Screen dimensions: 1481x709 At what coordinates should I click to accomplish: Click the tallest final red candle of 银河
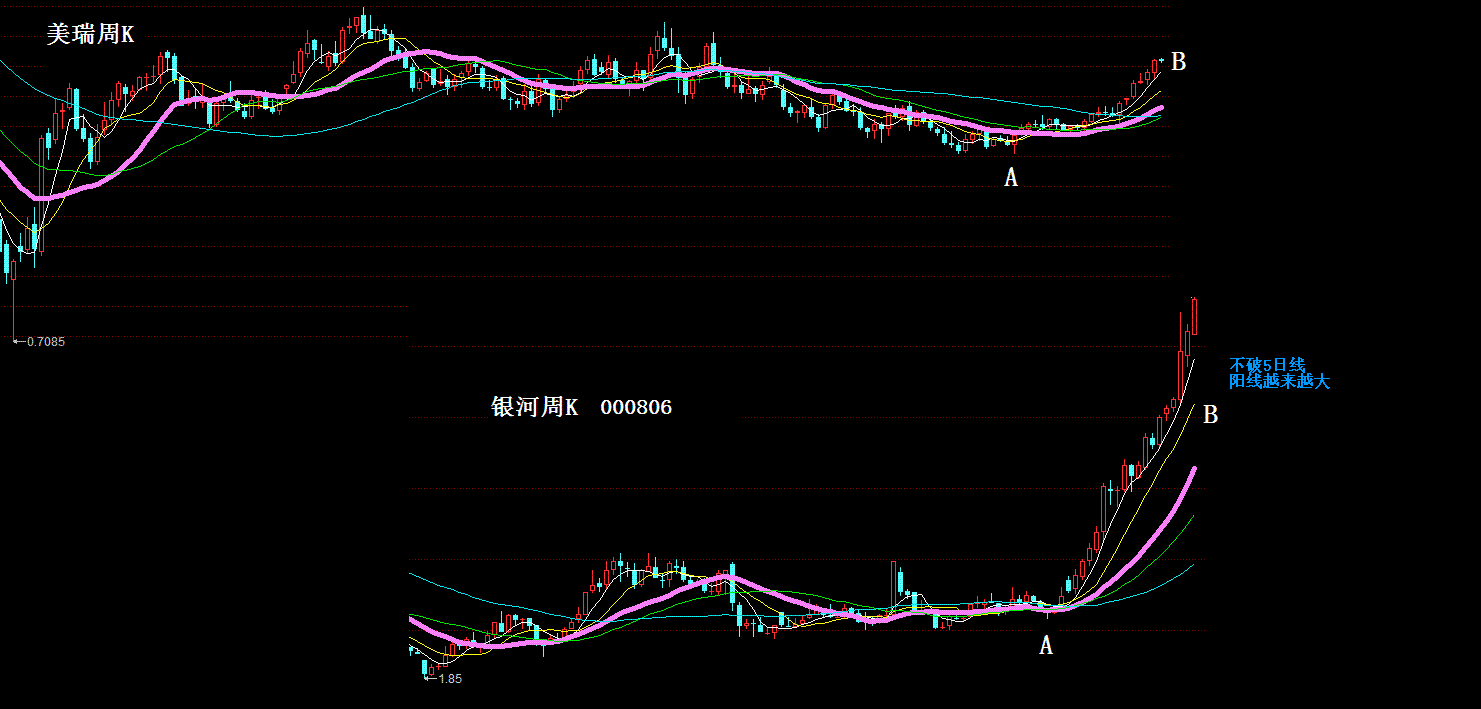pos(1194,317)
